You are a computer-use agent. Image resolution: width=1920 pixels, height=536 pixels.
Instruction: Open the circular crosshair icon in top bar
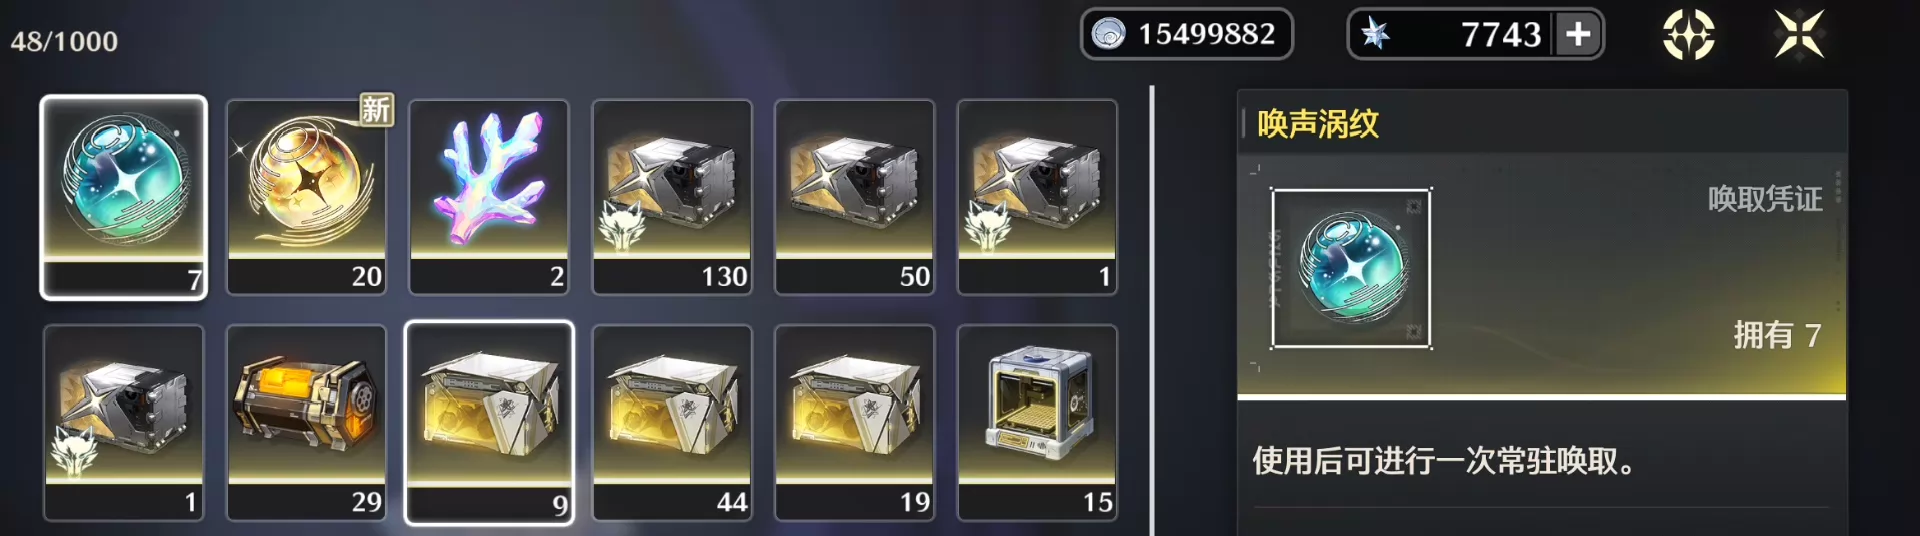click(1688, 35)
